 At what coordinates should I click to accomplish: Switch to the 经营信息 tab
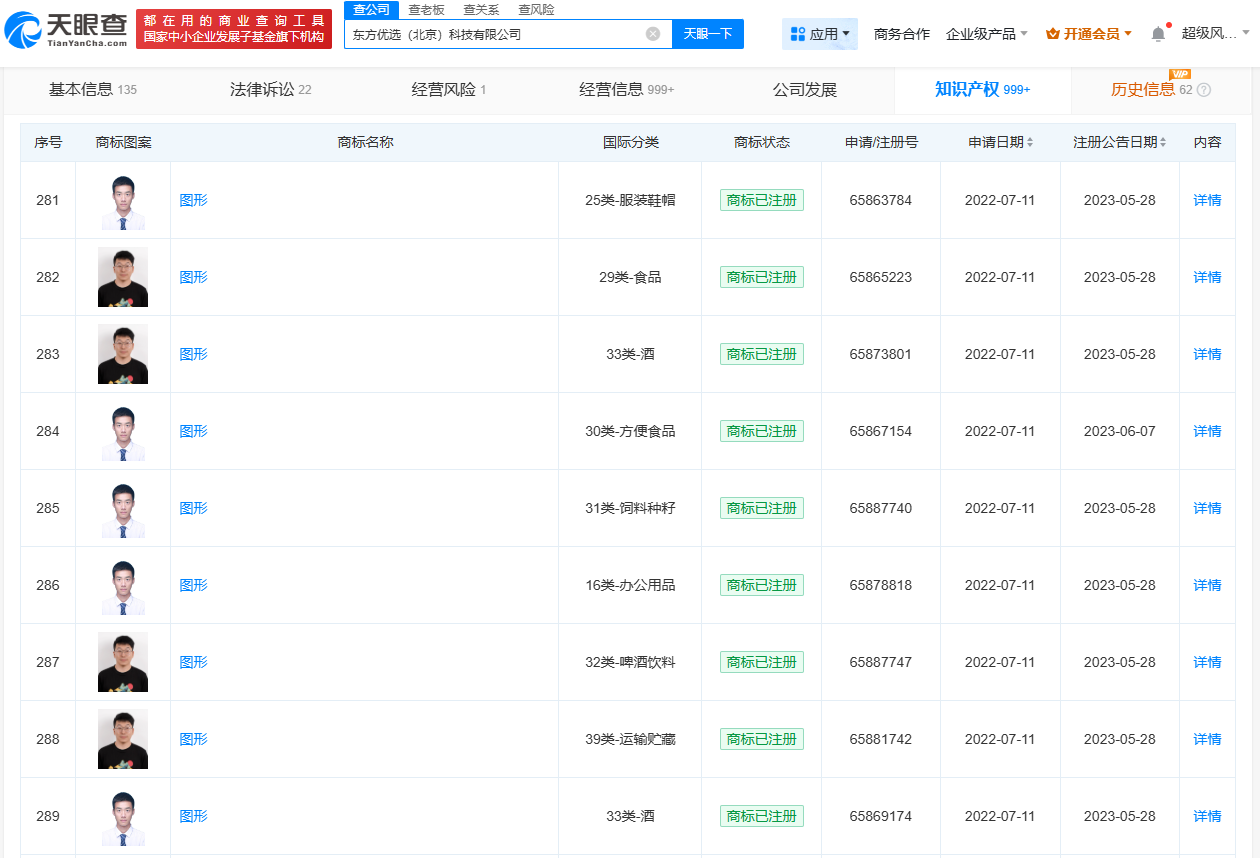click(626, 90)
